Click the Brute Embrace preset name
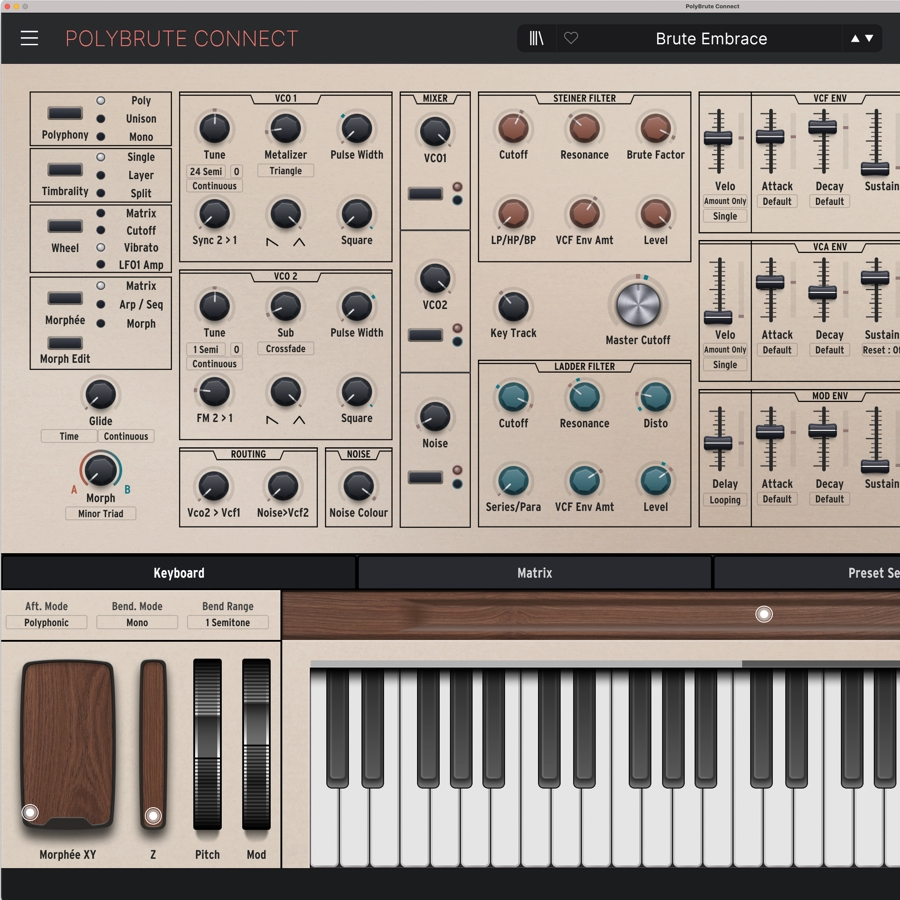 pyautogui.click(x=711, y=38)
